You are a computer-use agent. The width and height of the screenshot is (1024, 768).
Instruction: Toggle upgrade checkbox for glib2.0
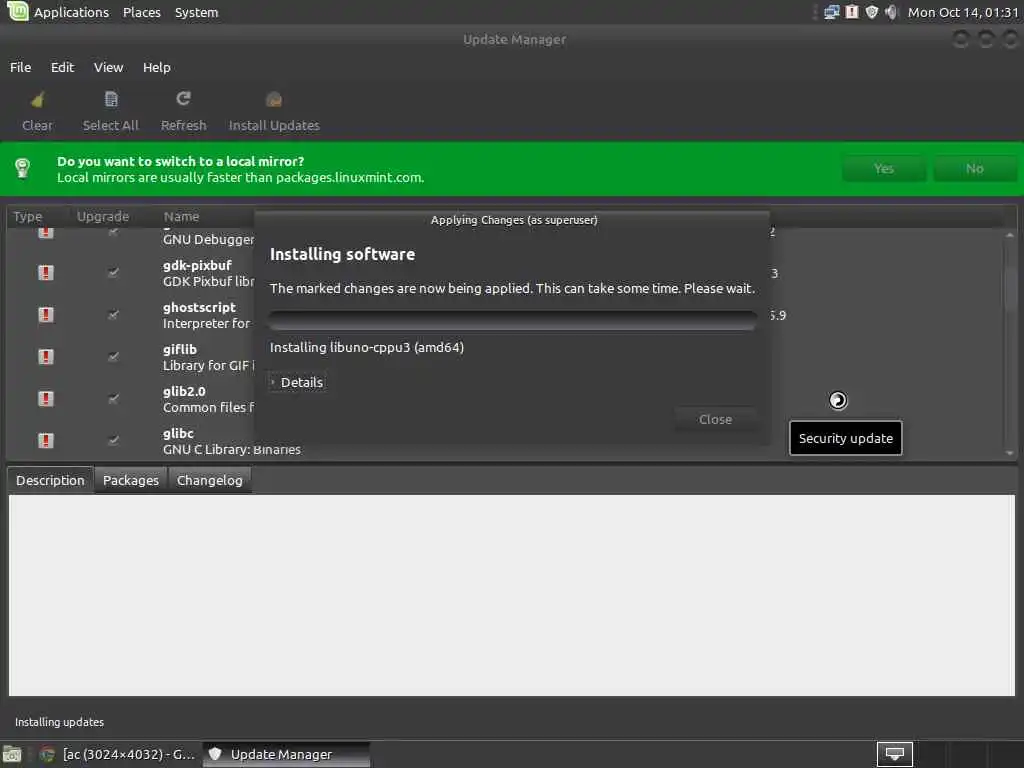(113, 398)
